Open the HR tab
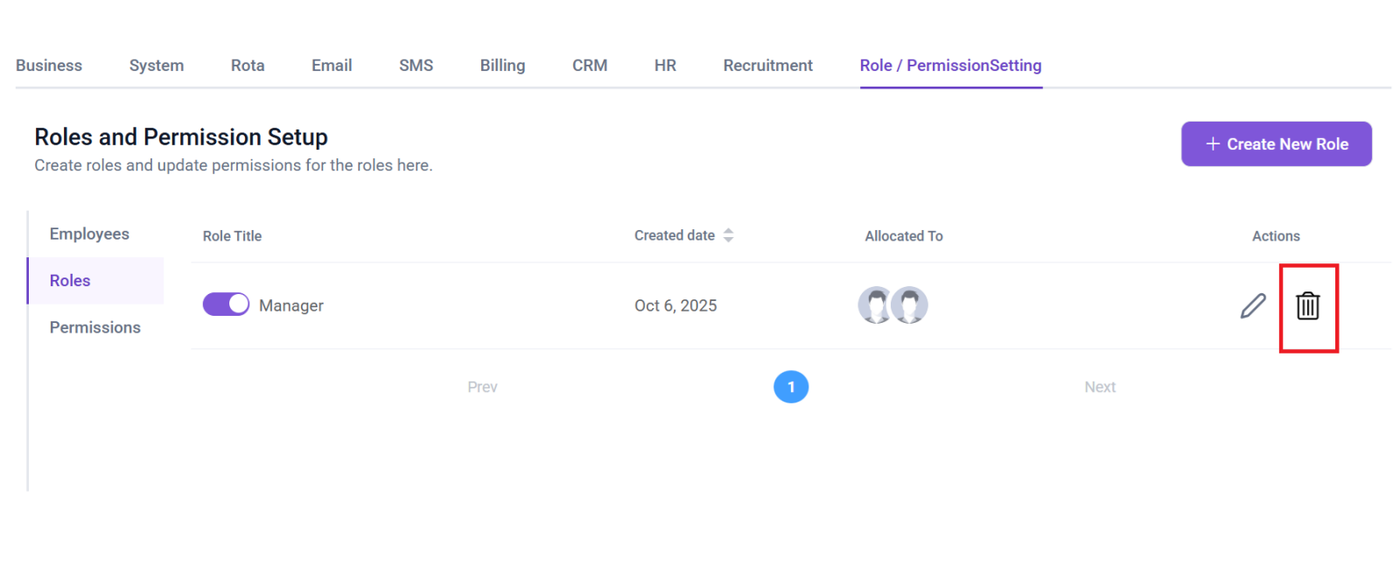The image size is (1400, 581). pyautogui.click(x=665, y=66)
